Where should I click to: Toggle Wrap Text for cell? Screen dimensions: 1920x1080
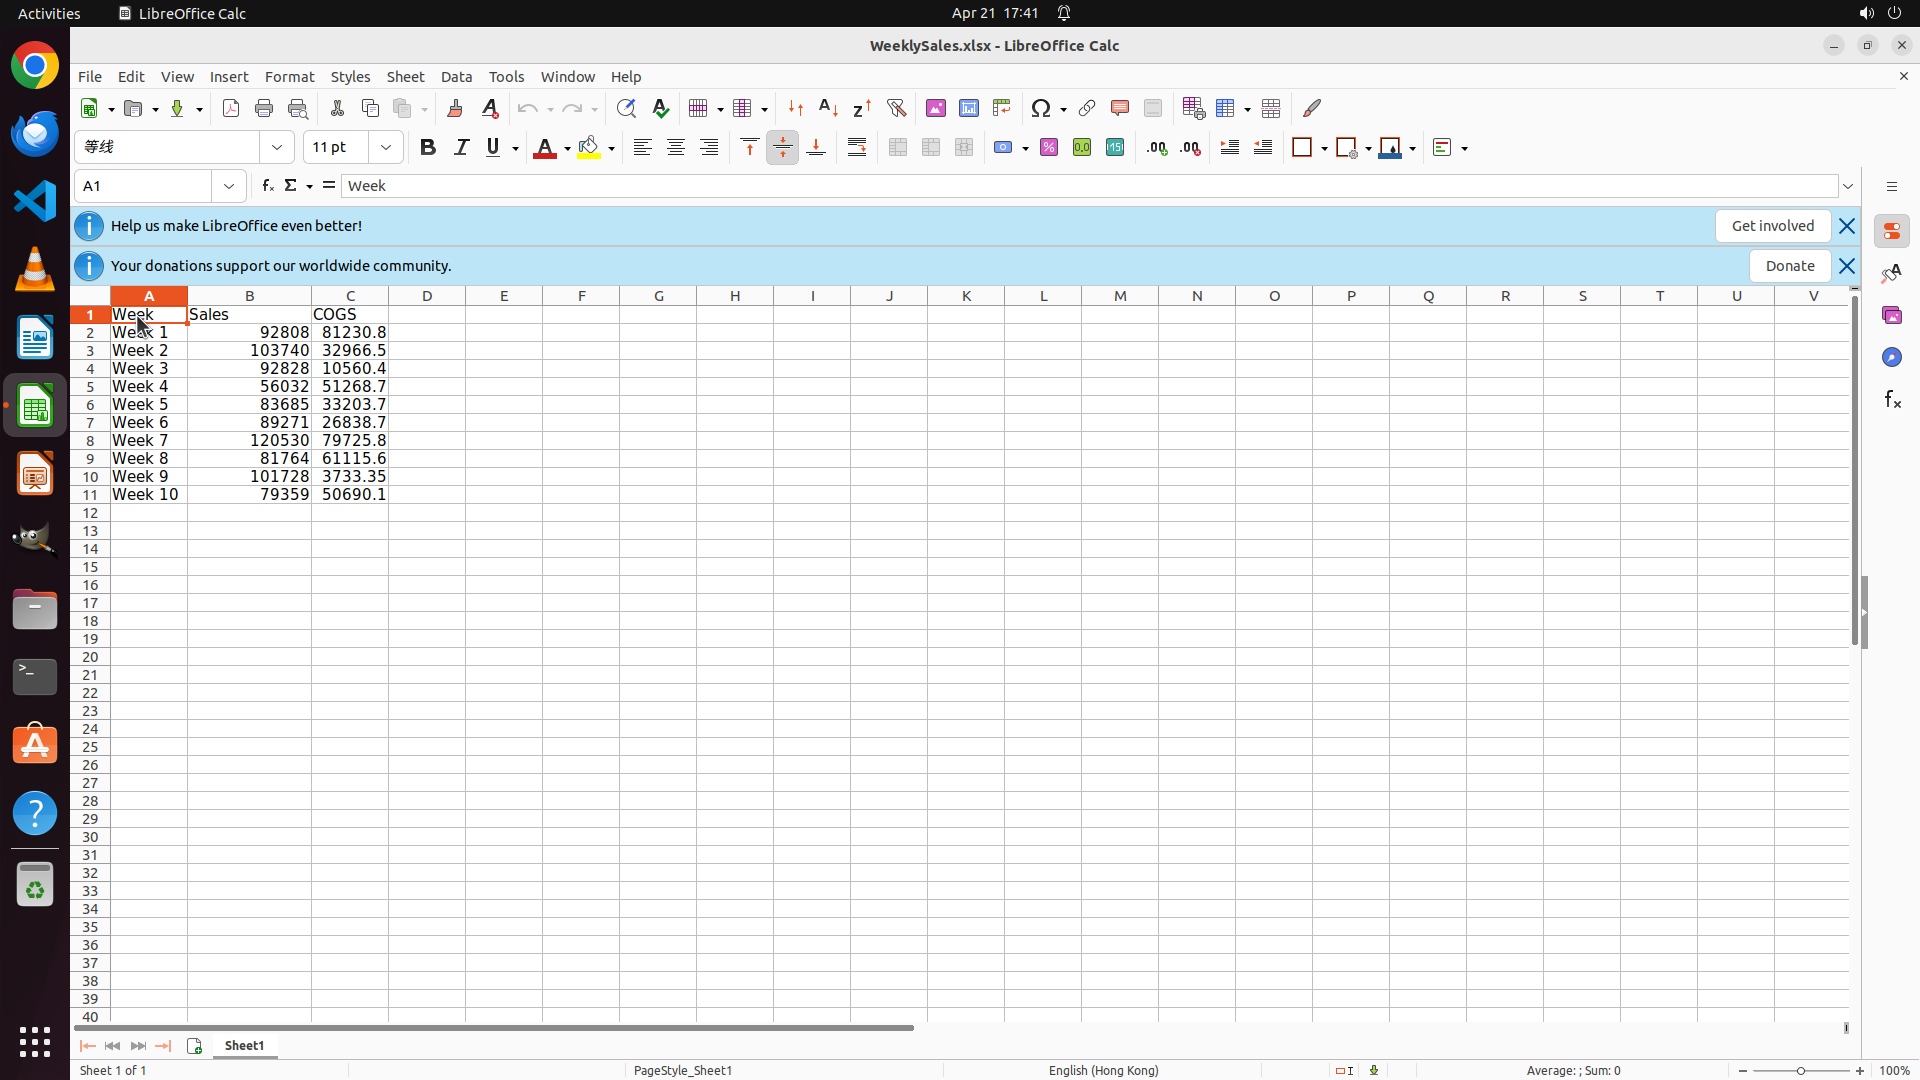[857, 148]
